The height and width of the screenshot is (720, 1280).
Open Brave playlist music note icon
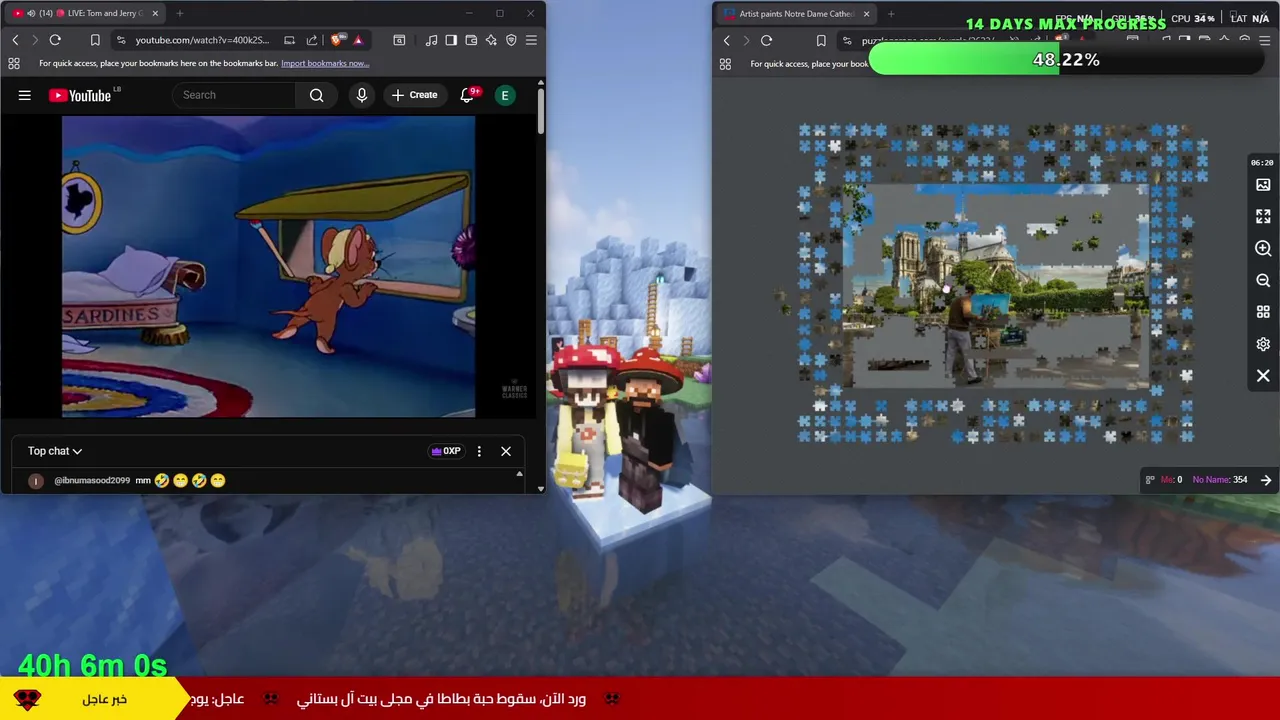(431, 40)
